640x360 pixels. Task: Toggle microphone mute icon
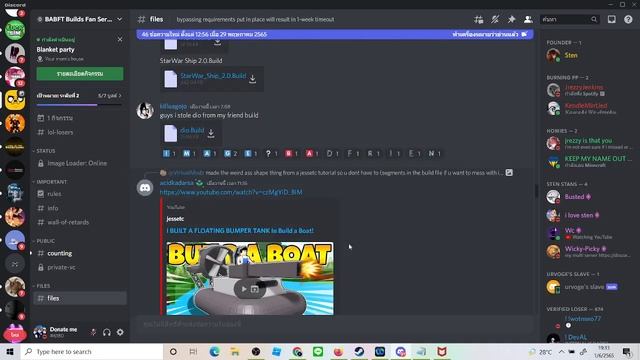pyautogui.click(x=93, y=332)
